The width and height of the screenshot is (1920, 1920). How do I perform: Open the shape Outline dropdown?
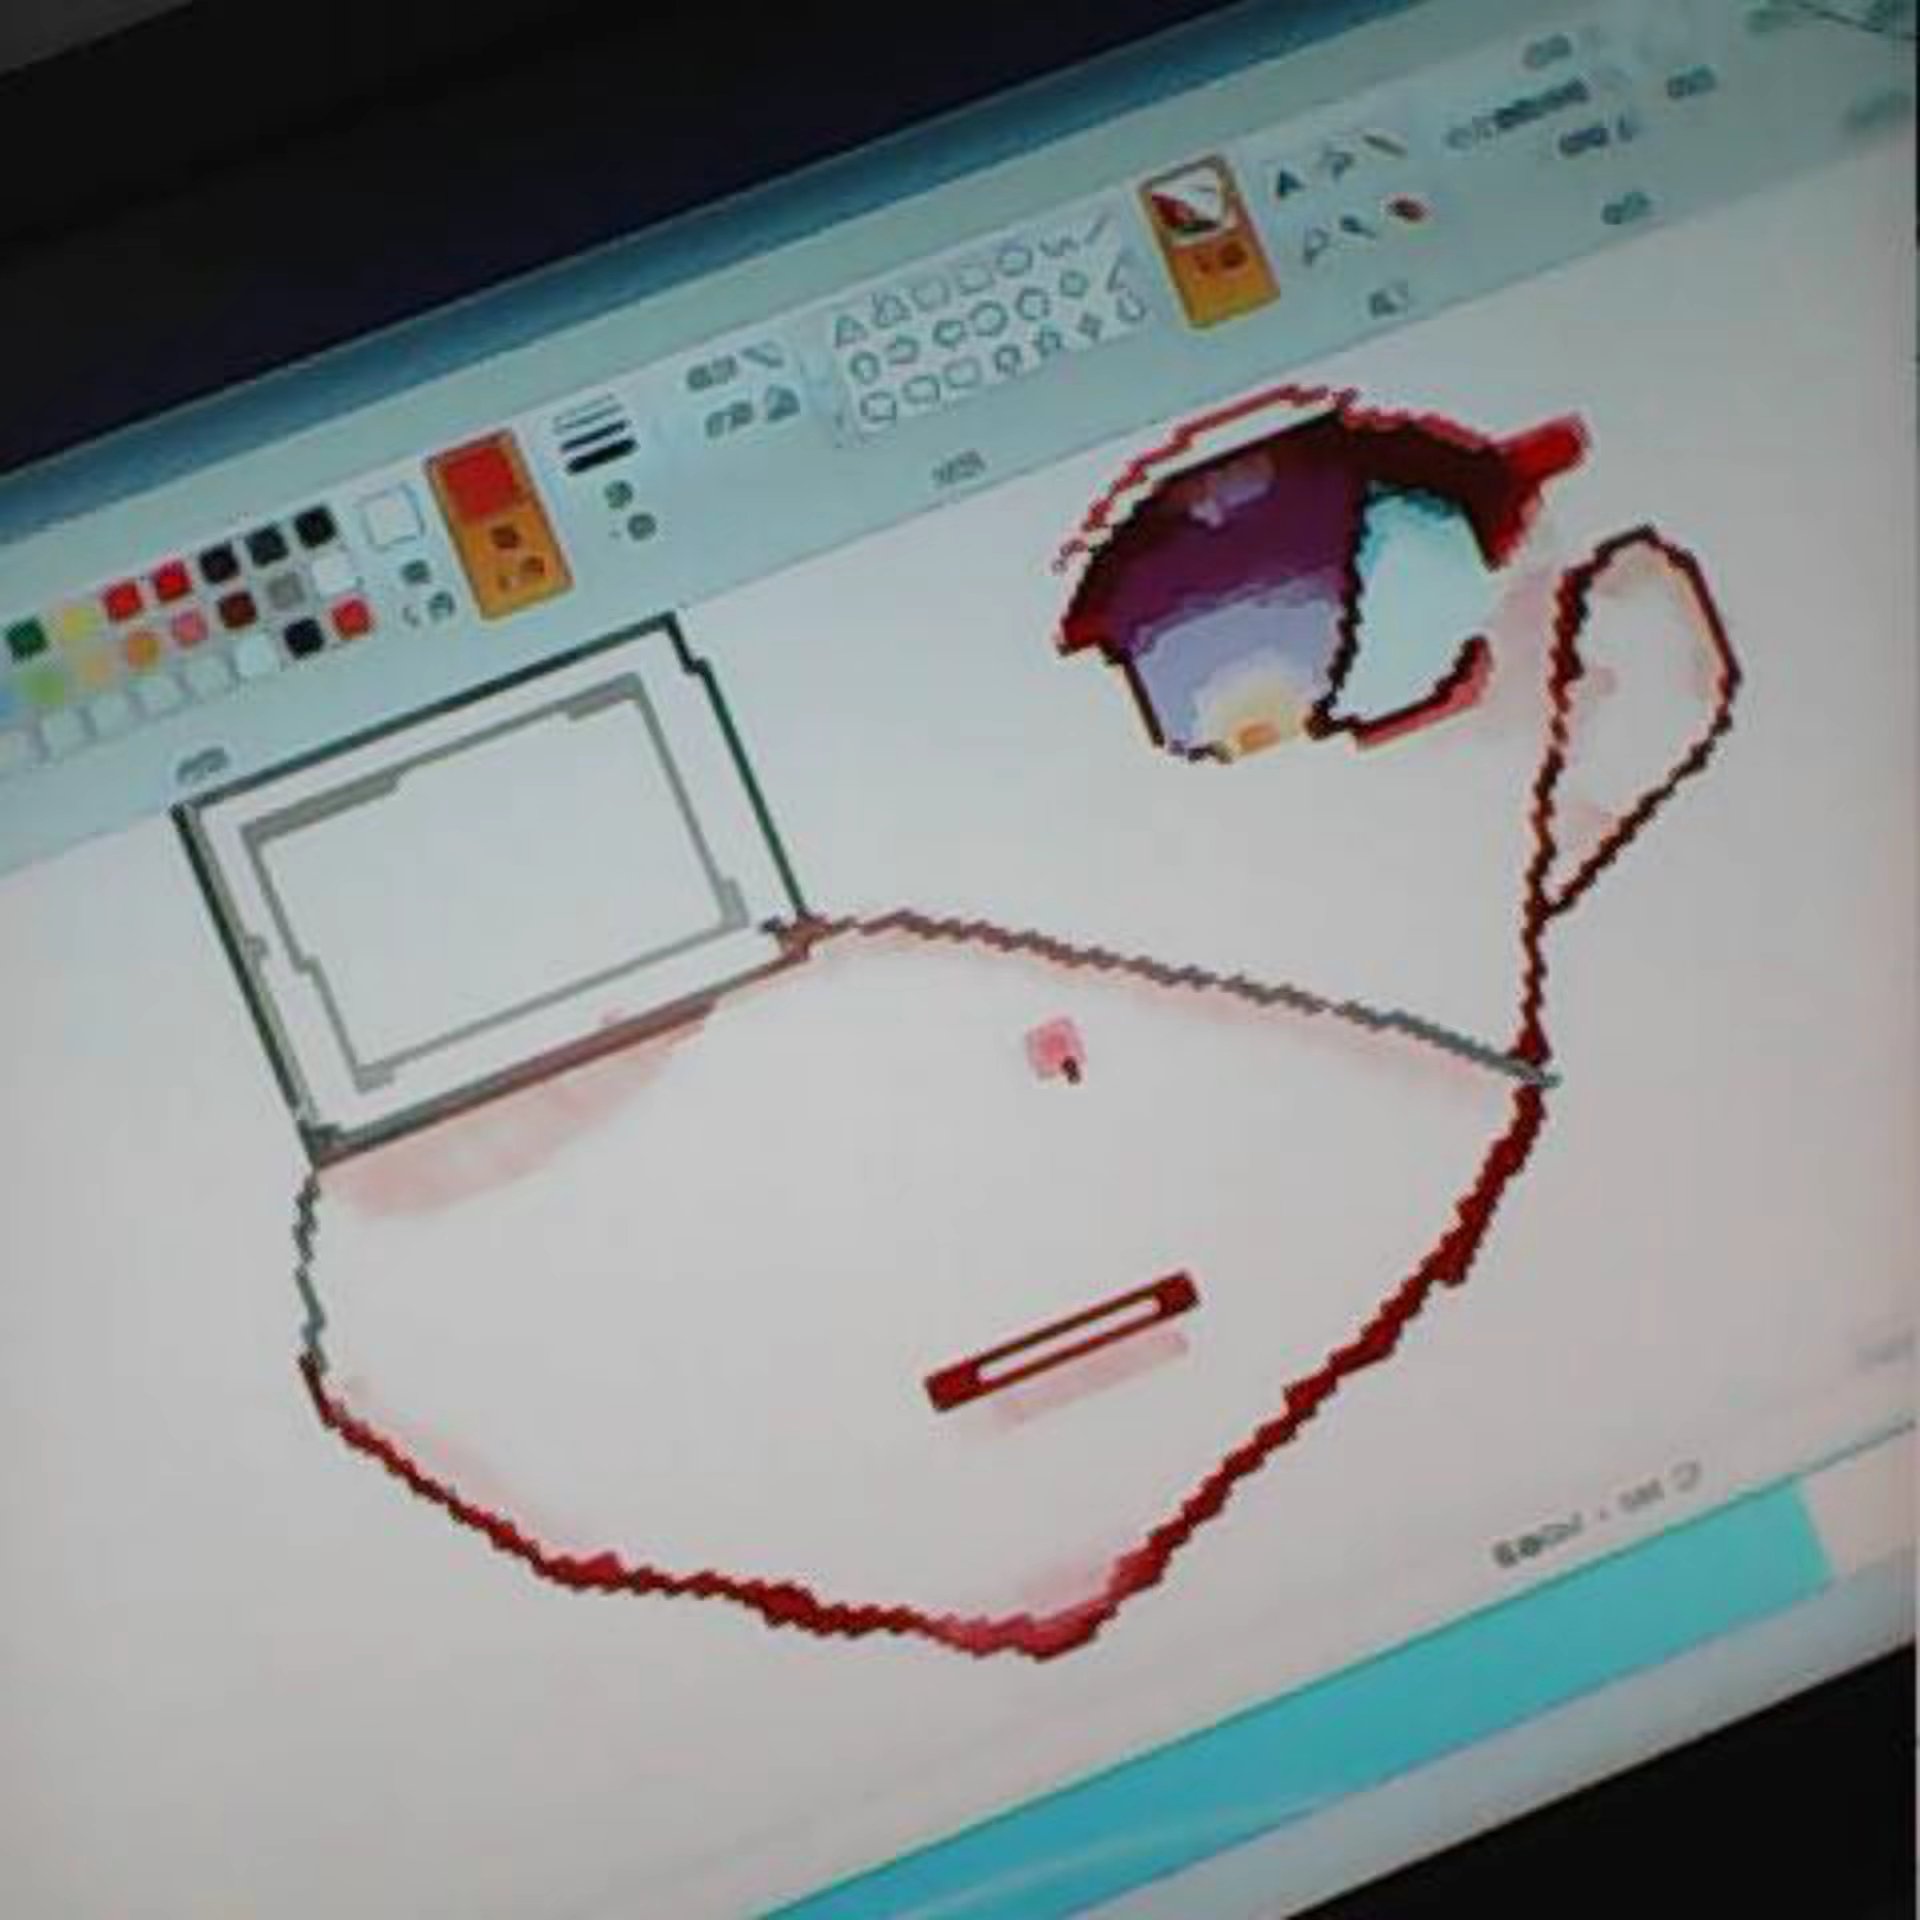point(739,368)
